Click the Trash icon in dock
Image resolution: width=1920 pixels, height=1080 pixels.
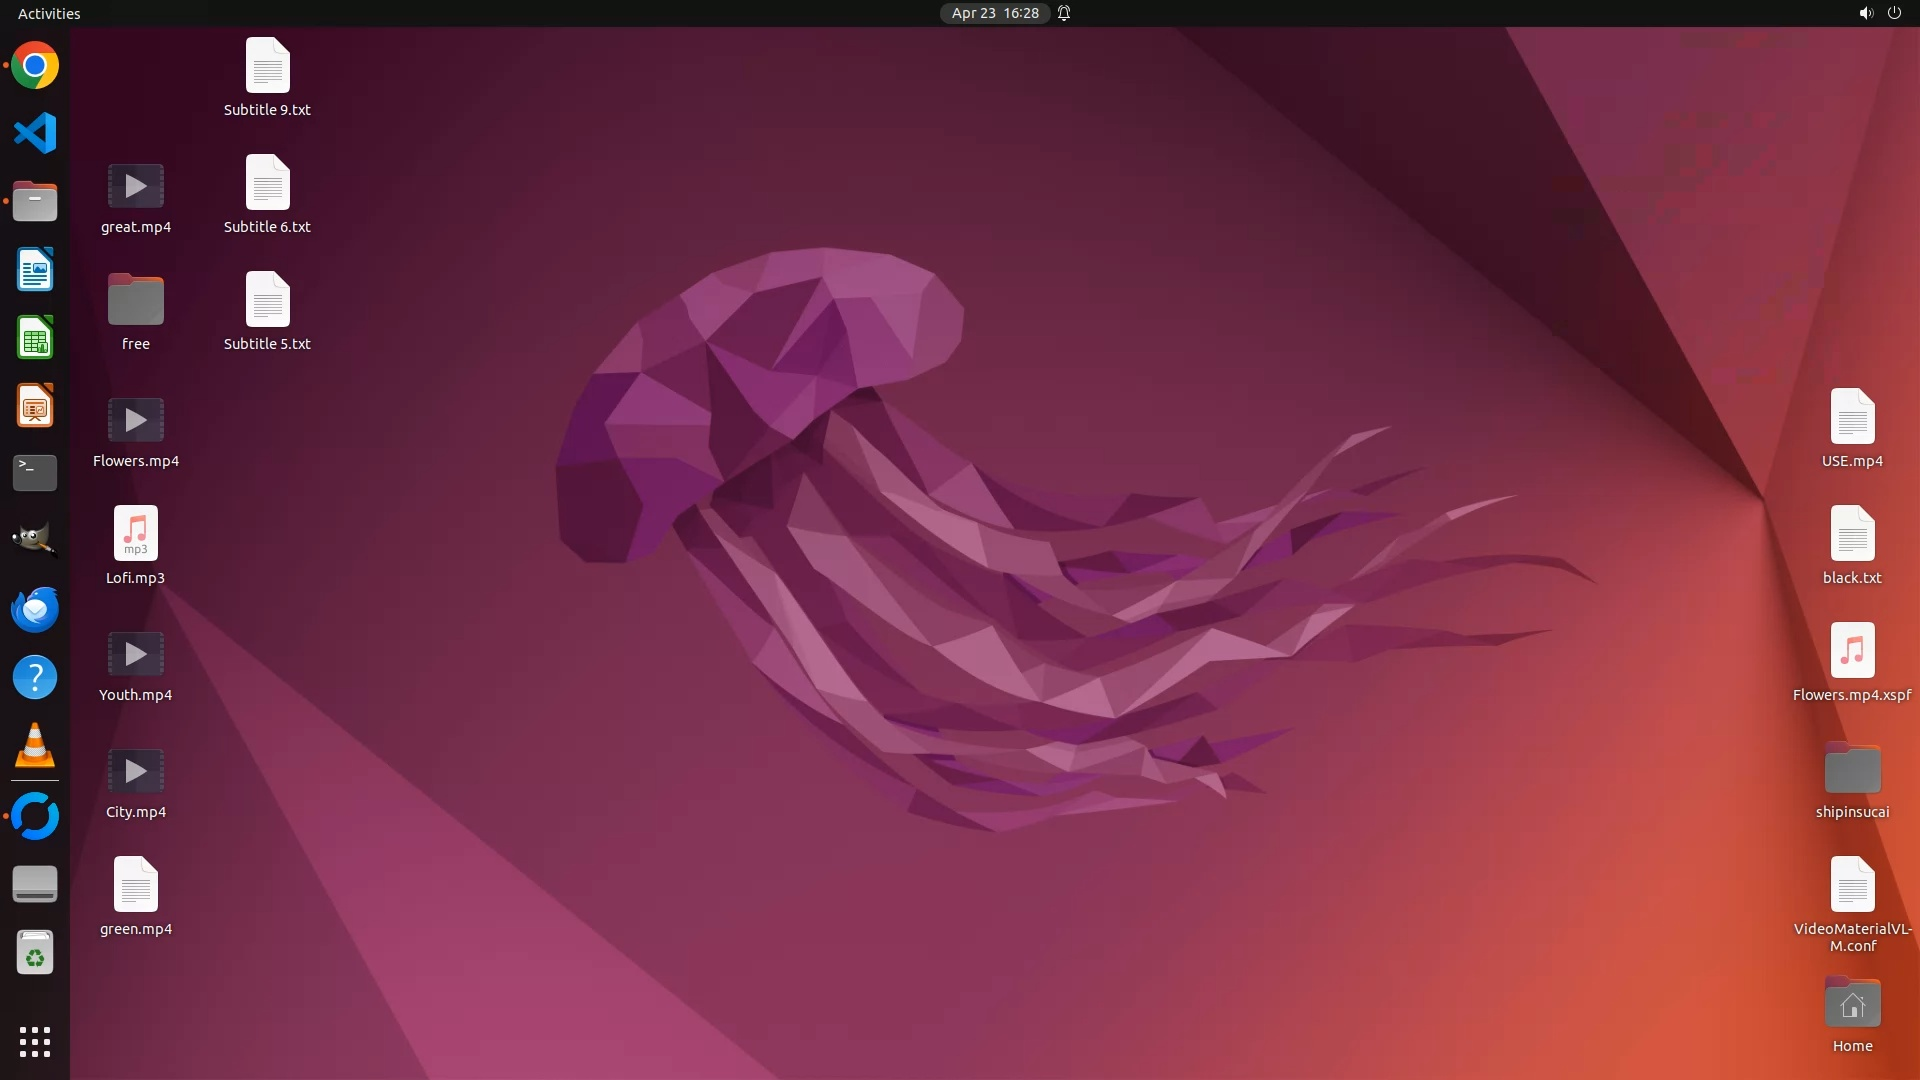[35, 953]
